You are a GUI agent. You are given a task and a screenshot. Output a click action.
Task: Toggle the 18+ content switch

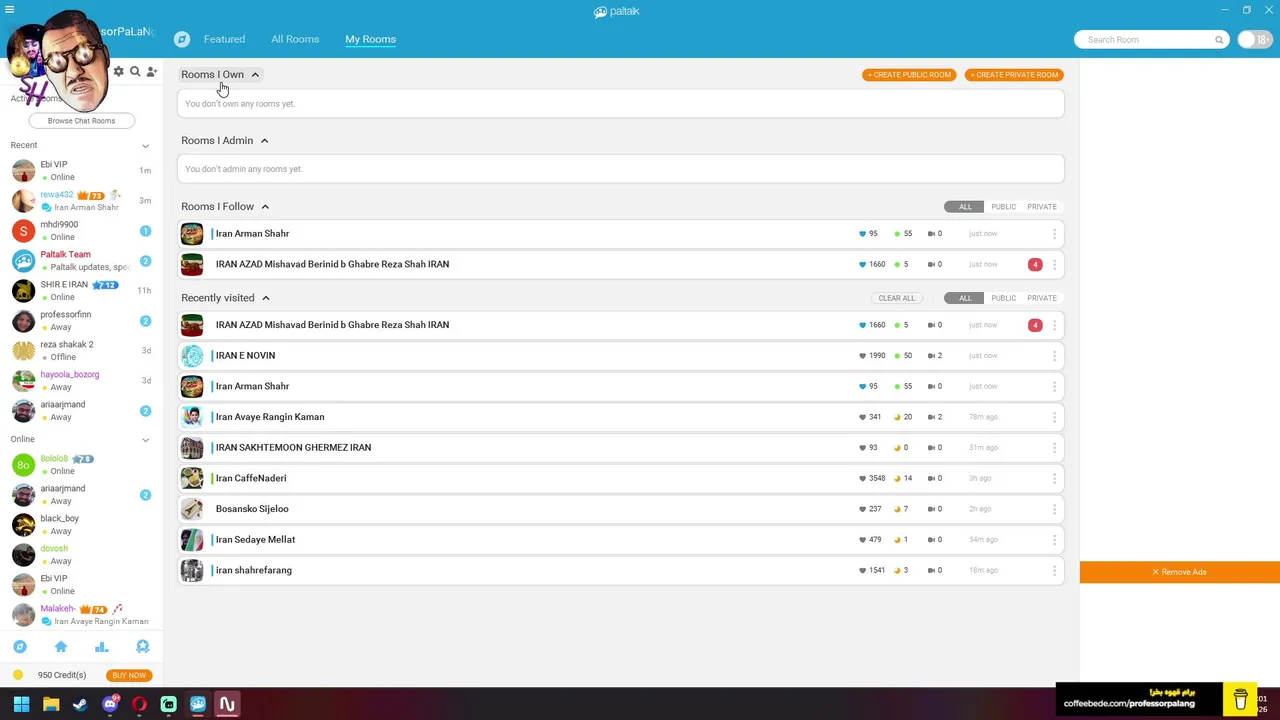(1253, 40)
